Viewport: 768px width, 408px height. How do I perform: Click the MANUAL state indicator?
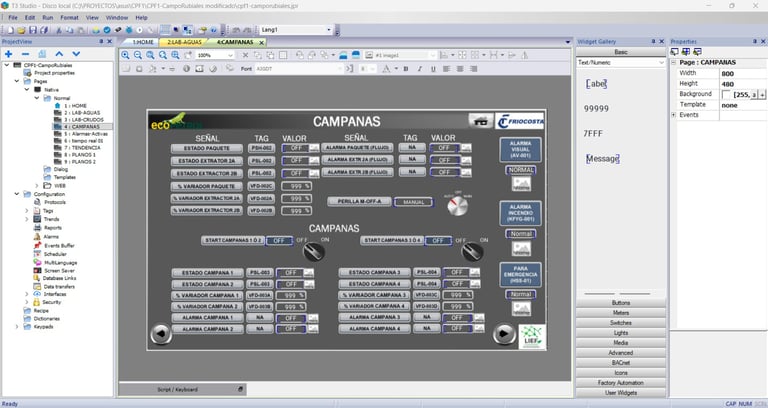point(413,202)
